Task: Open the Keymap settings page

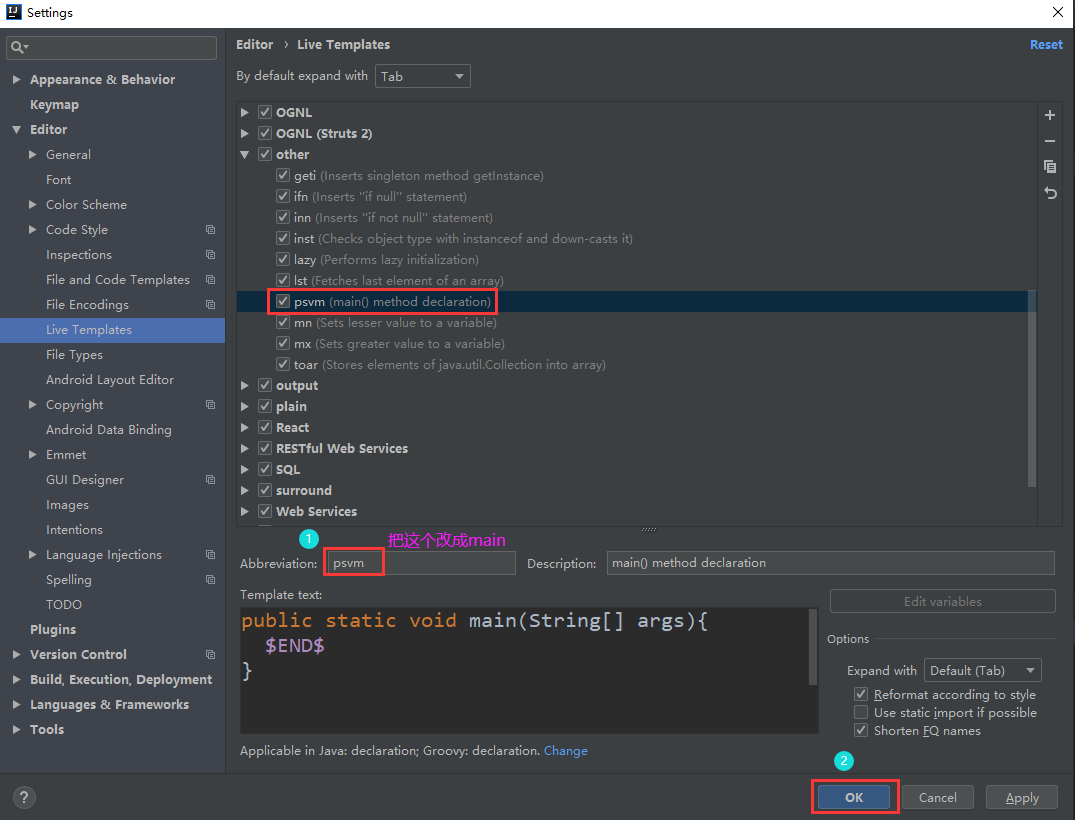Action: pos(54,105)
